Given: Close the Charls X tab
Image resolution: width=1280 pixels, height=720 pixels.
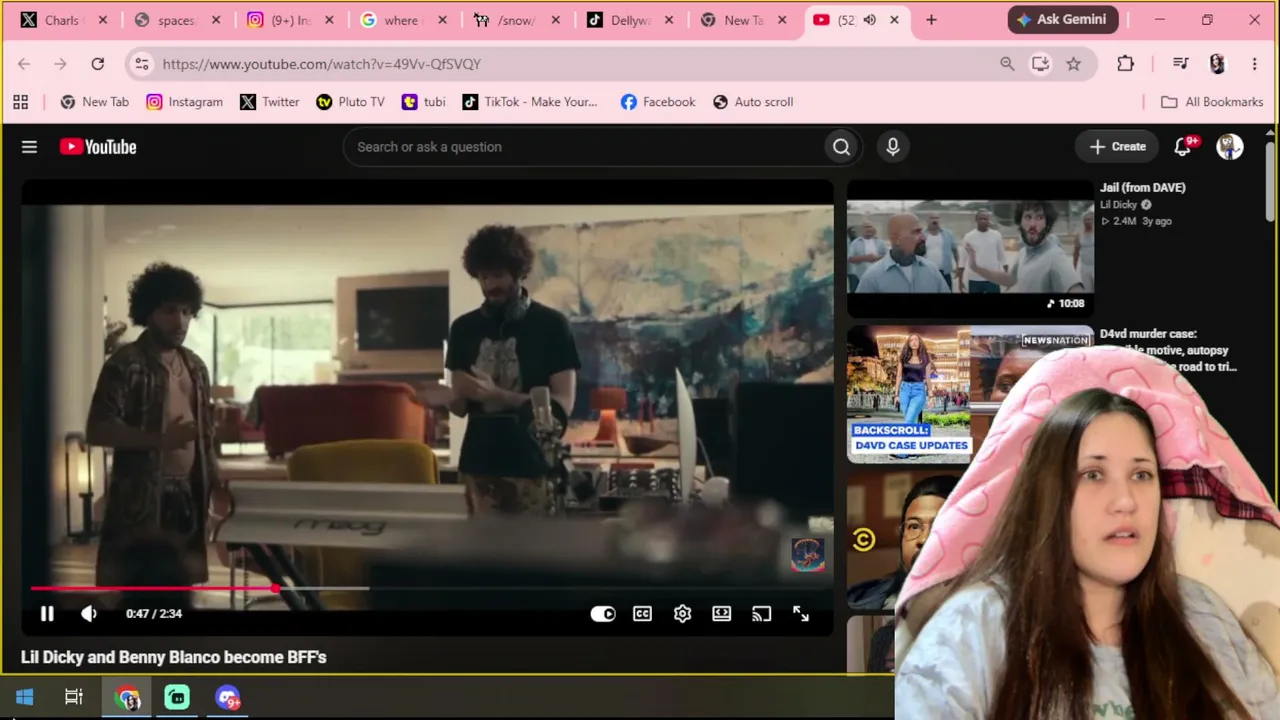Looking at the screenshot, I should (103, 20).
